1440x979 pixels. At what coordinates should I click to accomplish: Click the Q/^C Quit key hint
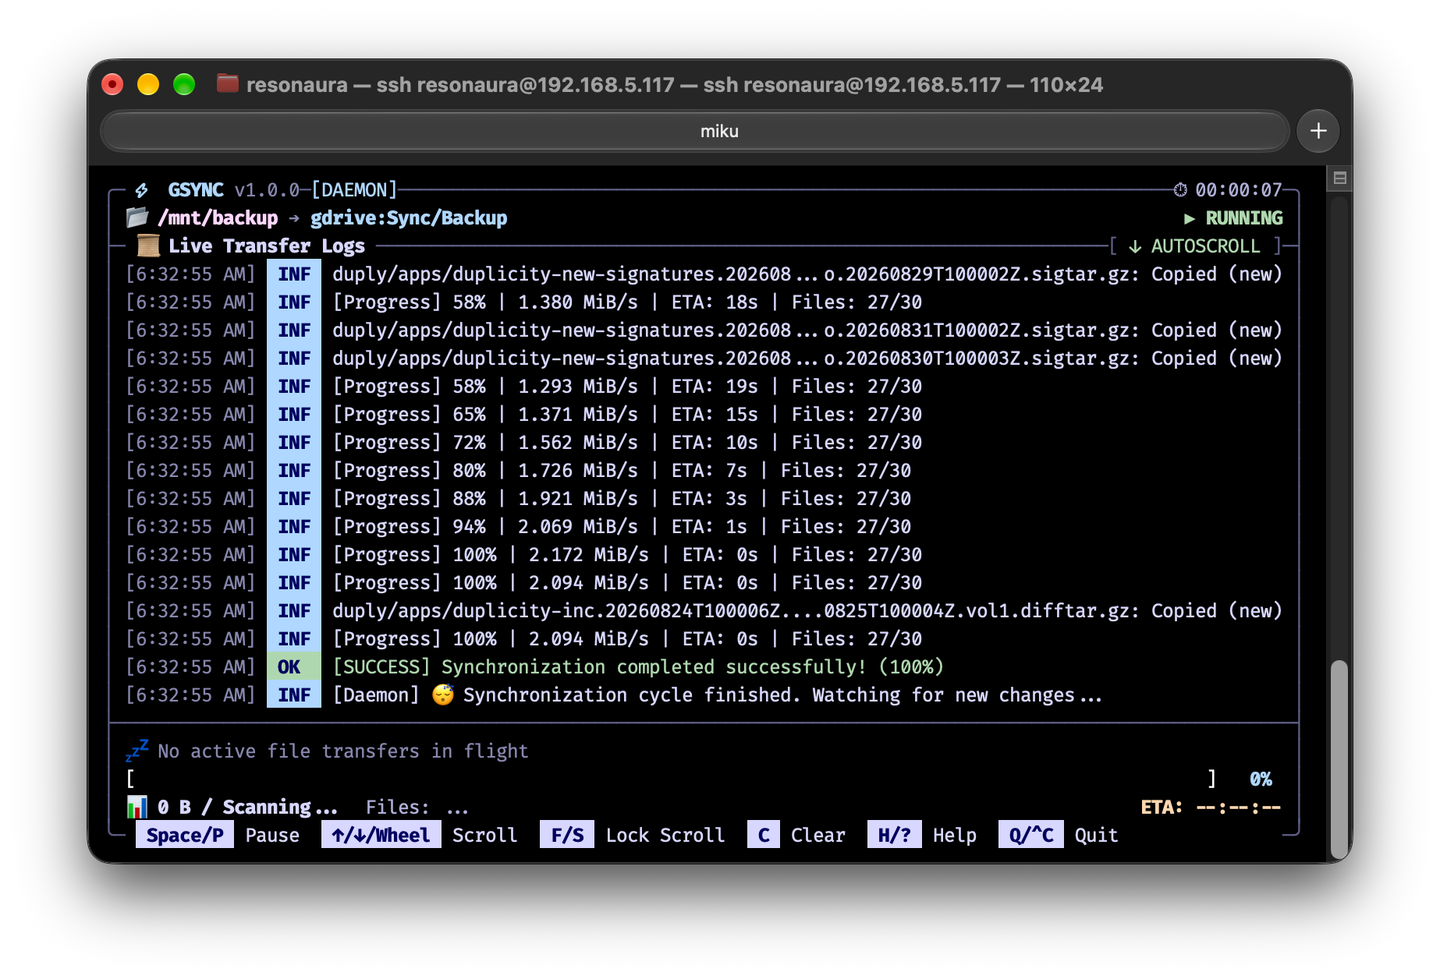[x=1058, y=835]
